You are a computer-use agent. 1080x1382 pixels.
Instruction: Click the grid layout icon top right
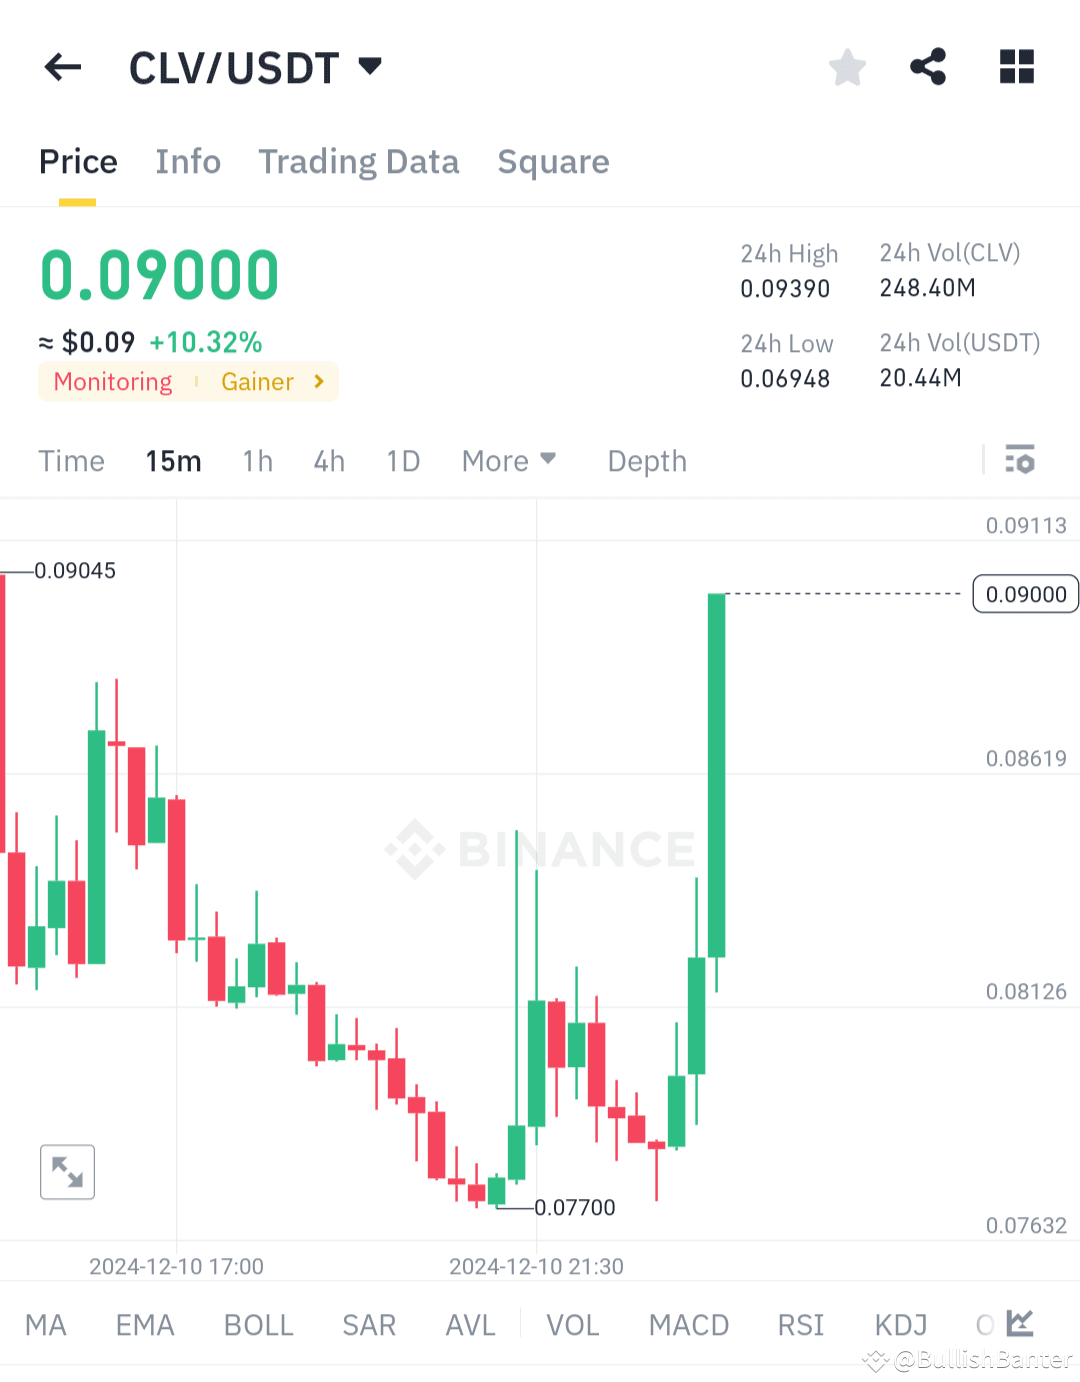click(1016, 67)
